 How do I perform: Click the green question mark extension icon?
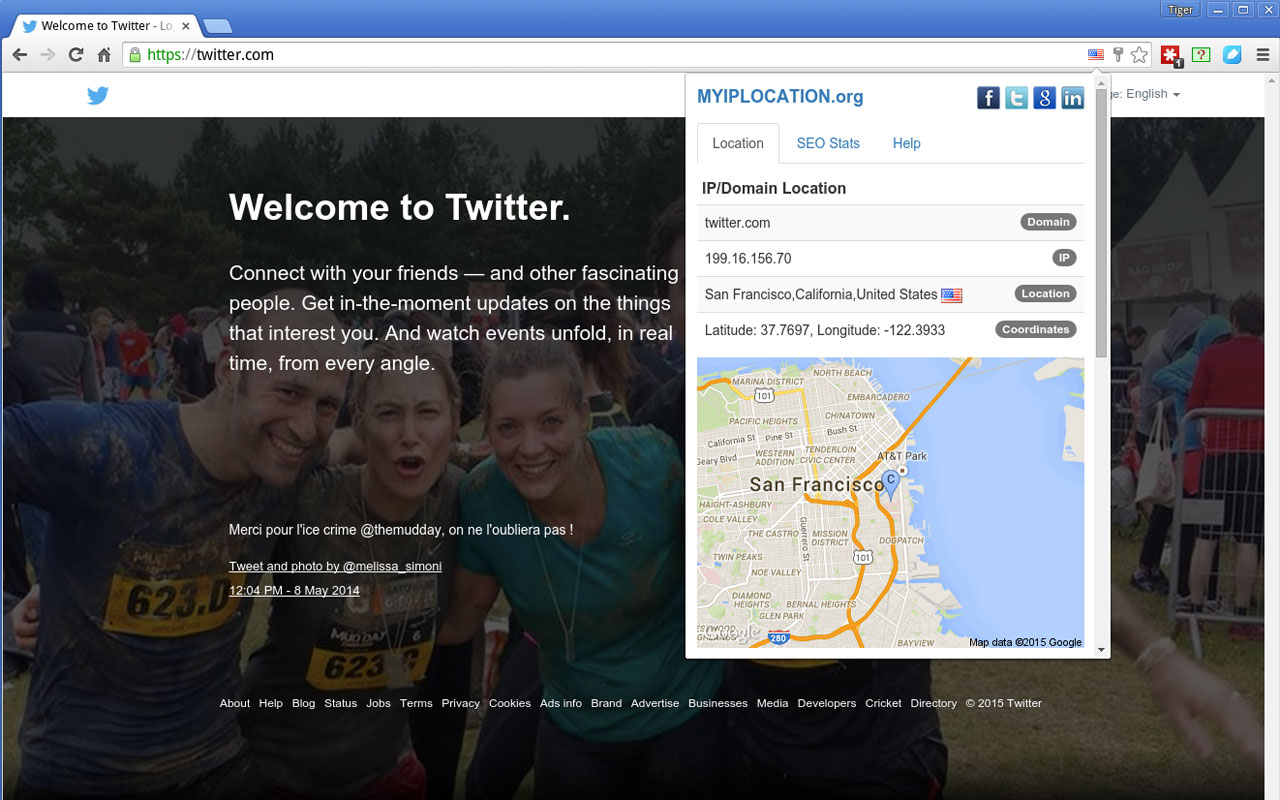[1201, 55]
